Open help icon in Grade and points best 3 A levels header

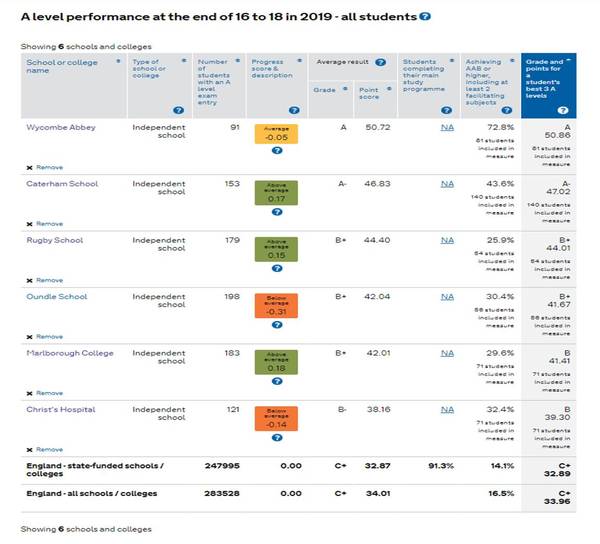coord(562,110)
